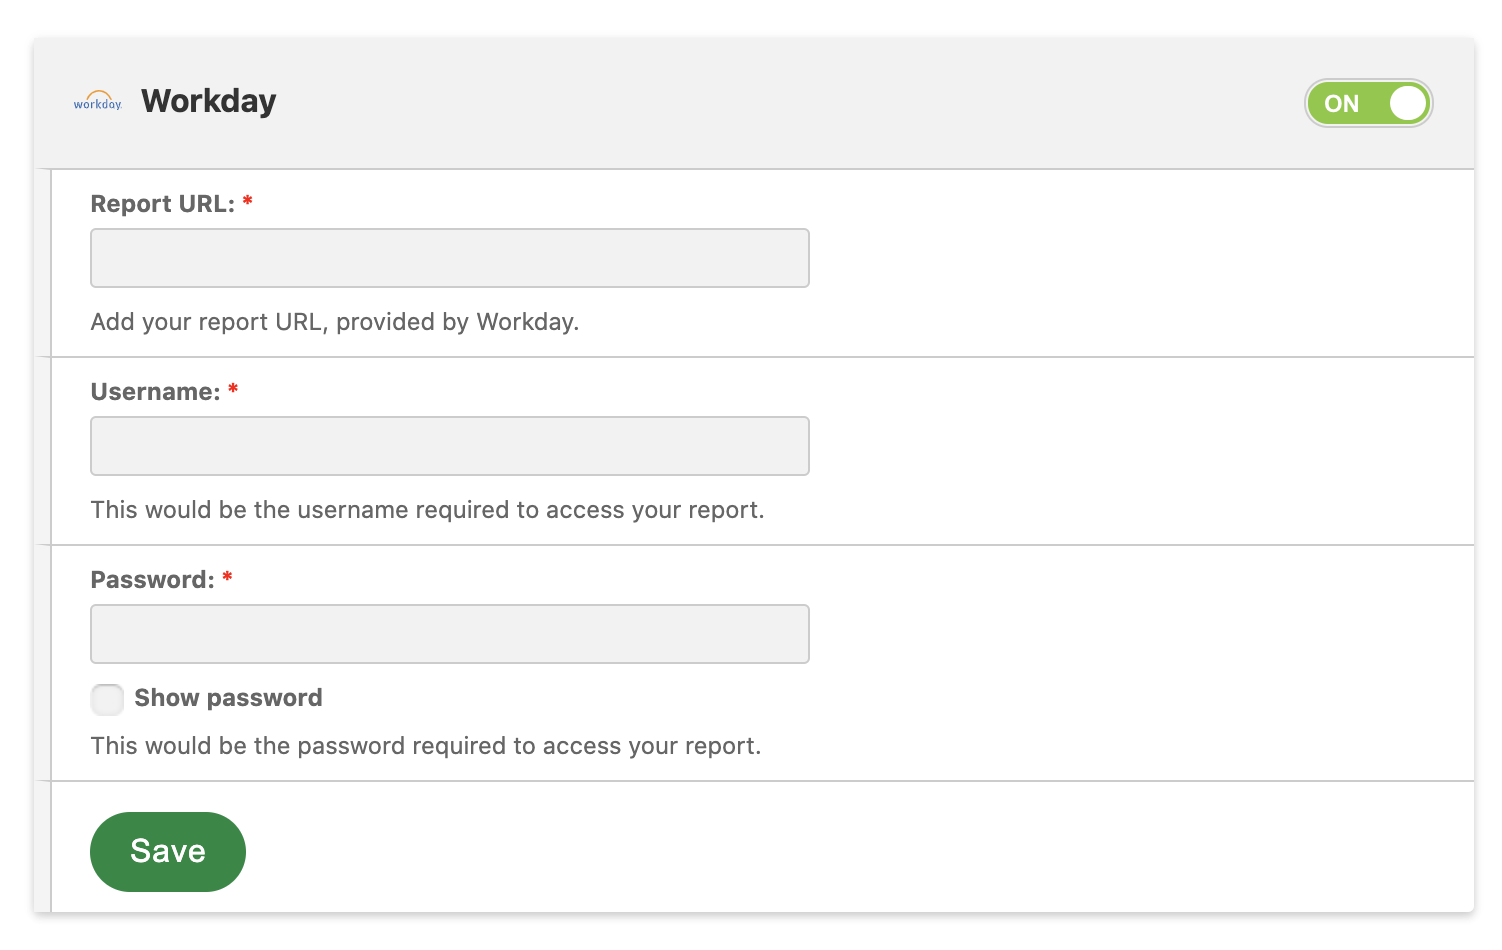Click the Save button
Viewport: 1502px width, 950px height.
click(168, 851)
